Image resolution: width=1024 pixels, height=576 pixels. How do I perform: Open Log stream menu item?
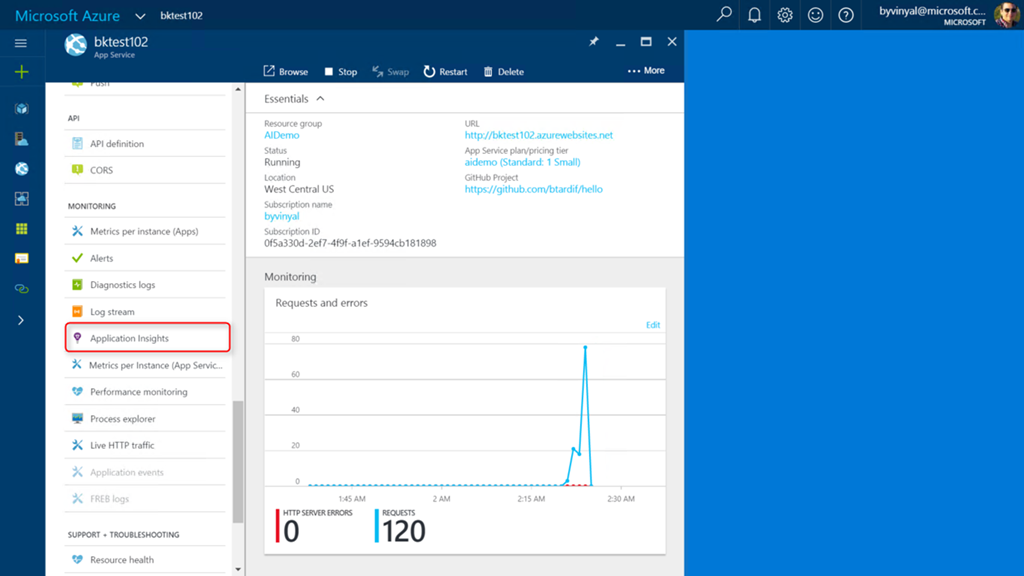coord(145,312)
